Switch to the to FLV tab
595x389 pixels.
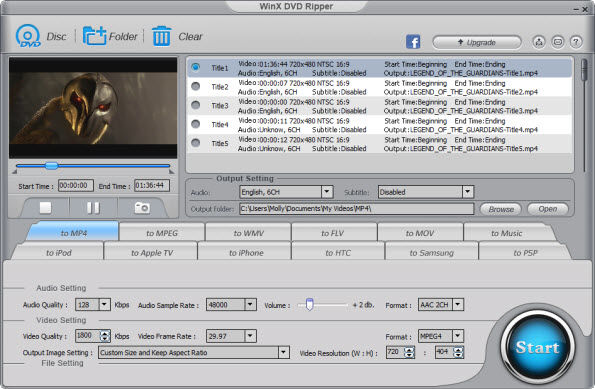coord(333,233)
